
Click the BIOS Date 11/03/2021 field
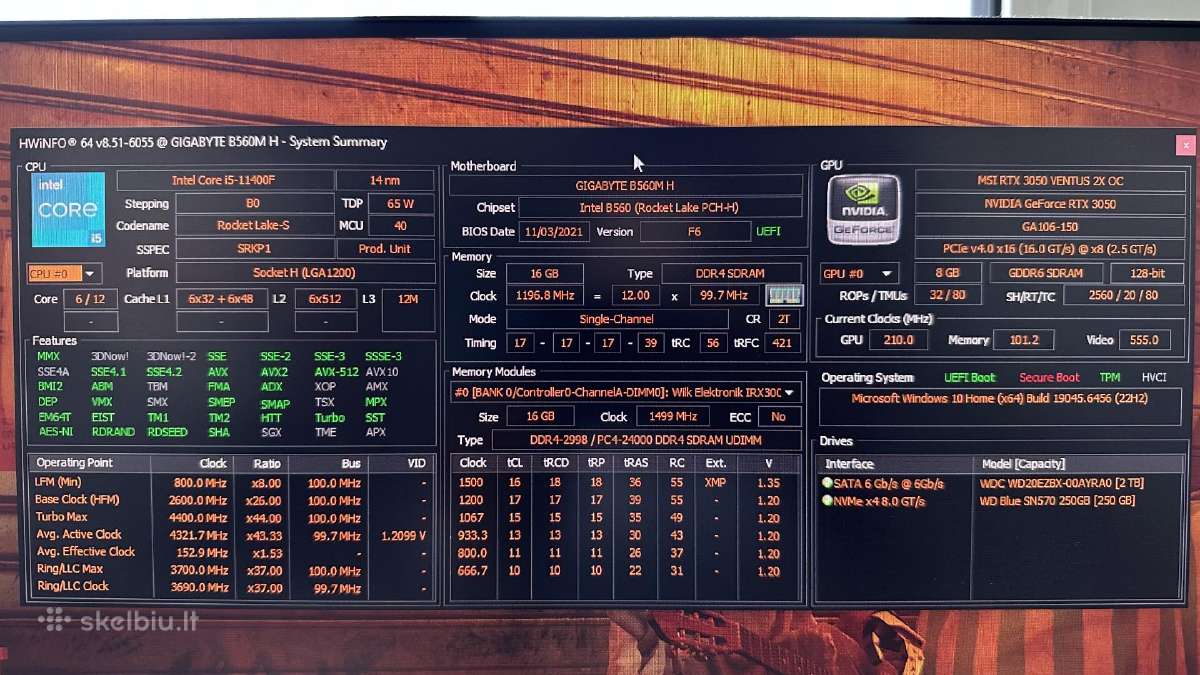click(x=555, y=232)
